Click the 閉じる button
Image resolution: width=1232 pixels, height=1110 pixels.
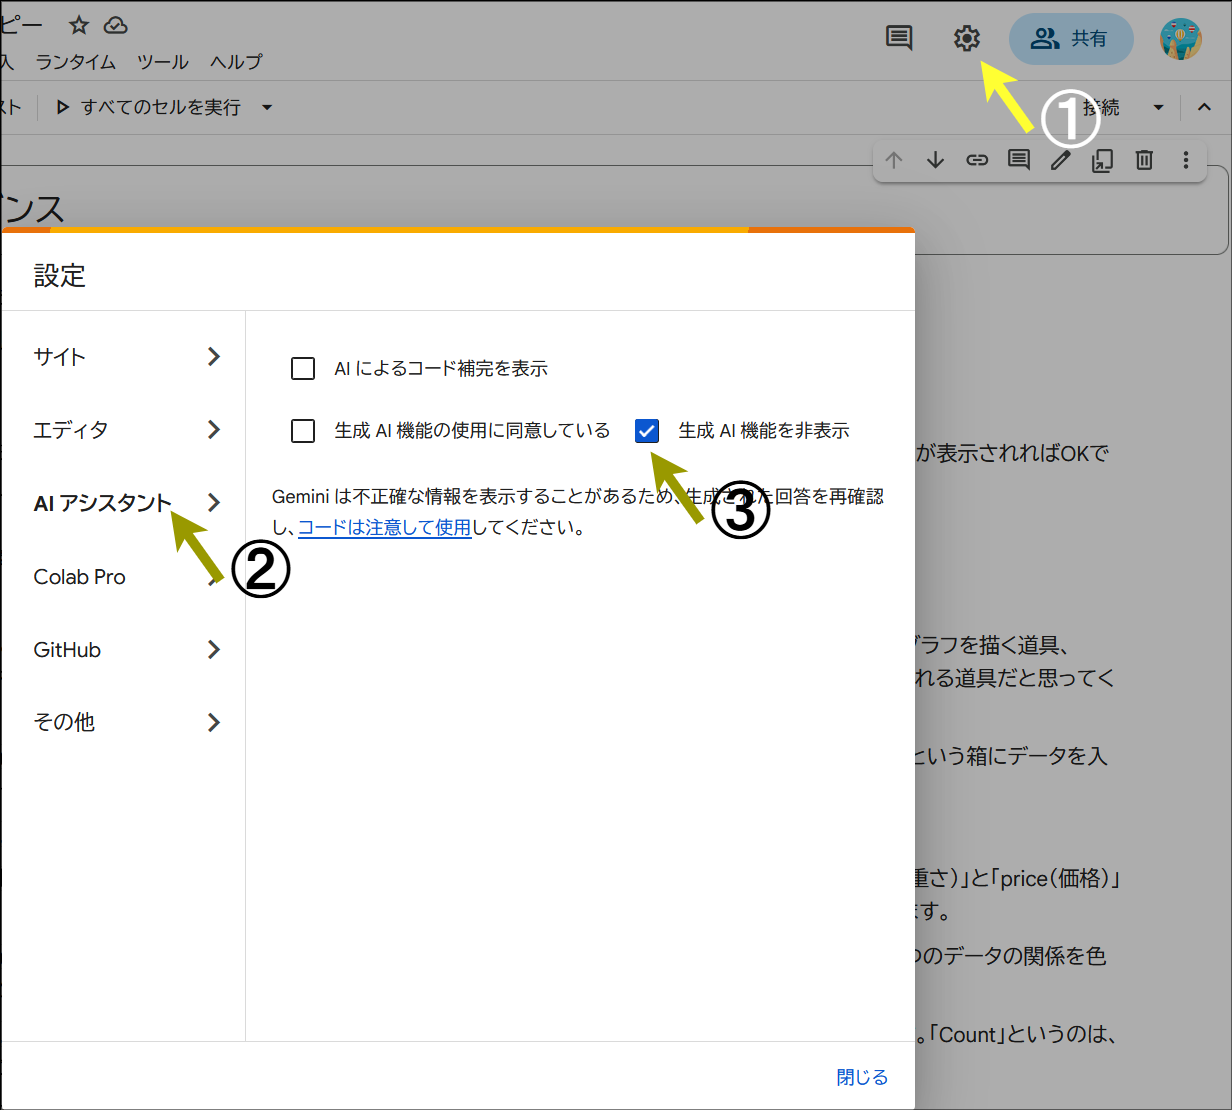point(862,1077)
